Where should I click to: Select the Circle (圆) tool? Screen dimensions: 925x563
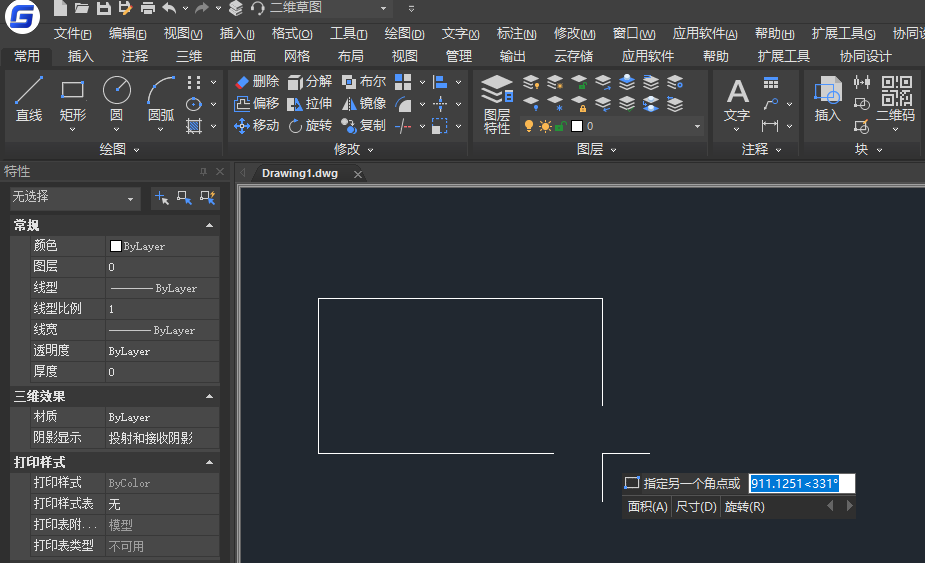pyautogui.click(x=116, y=99)
